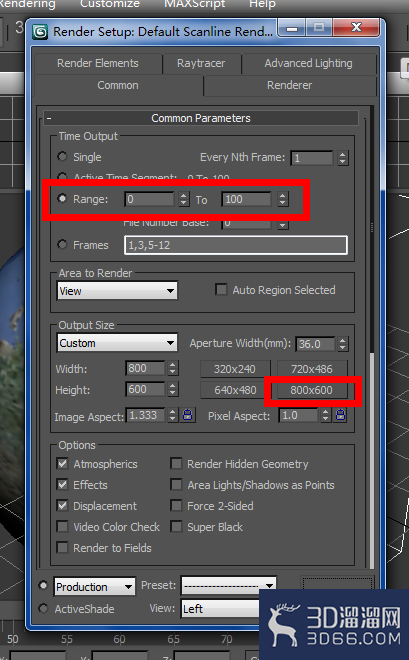This screenshot has height=660, width=409.
Task: Click the Height value field
Action: point(145,389)
